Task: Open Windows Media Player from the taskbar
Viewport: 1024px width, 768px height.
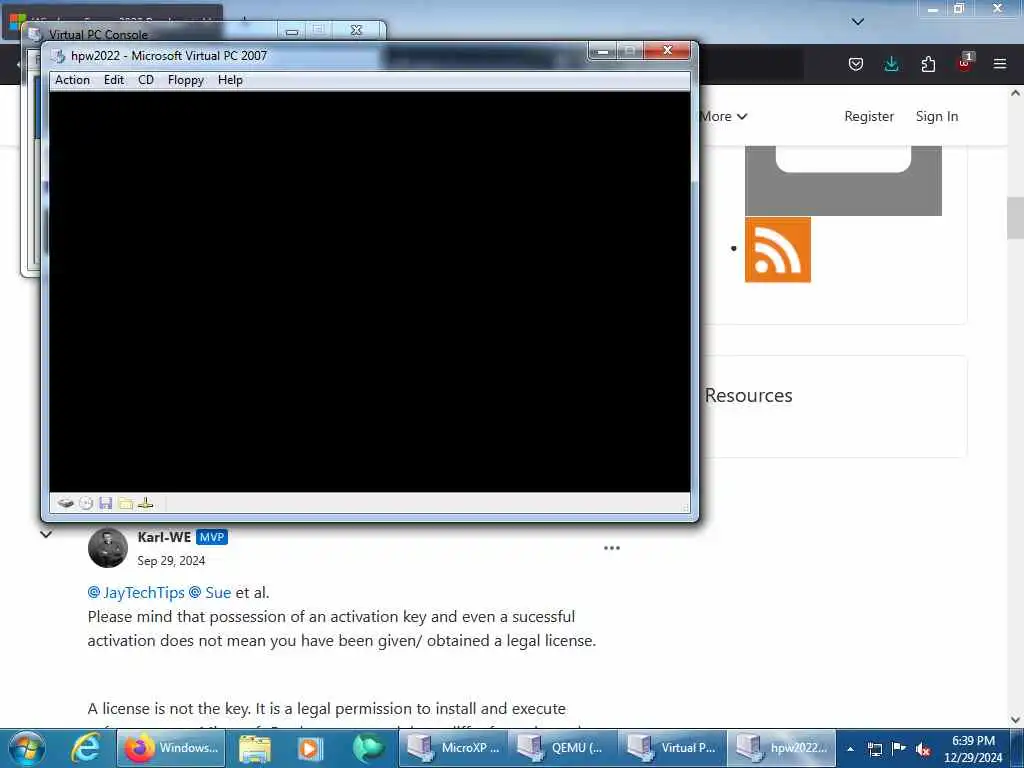Action: 310,748
